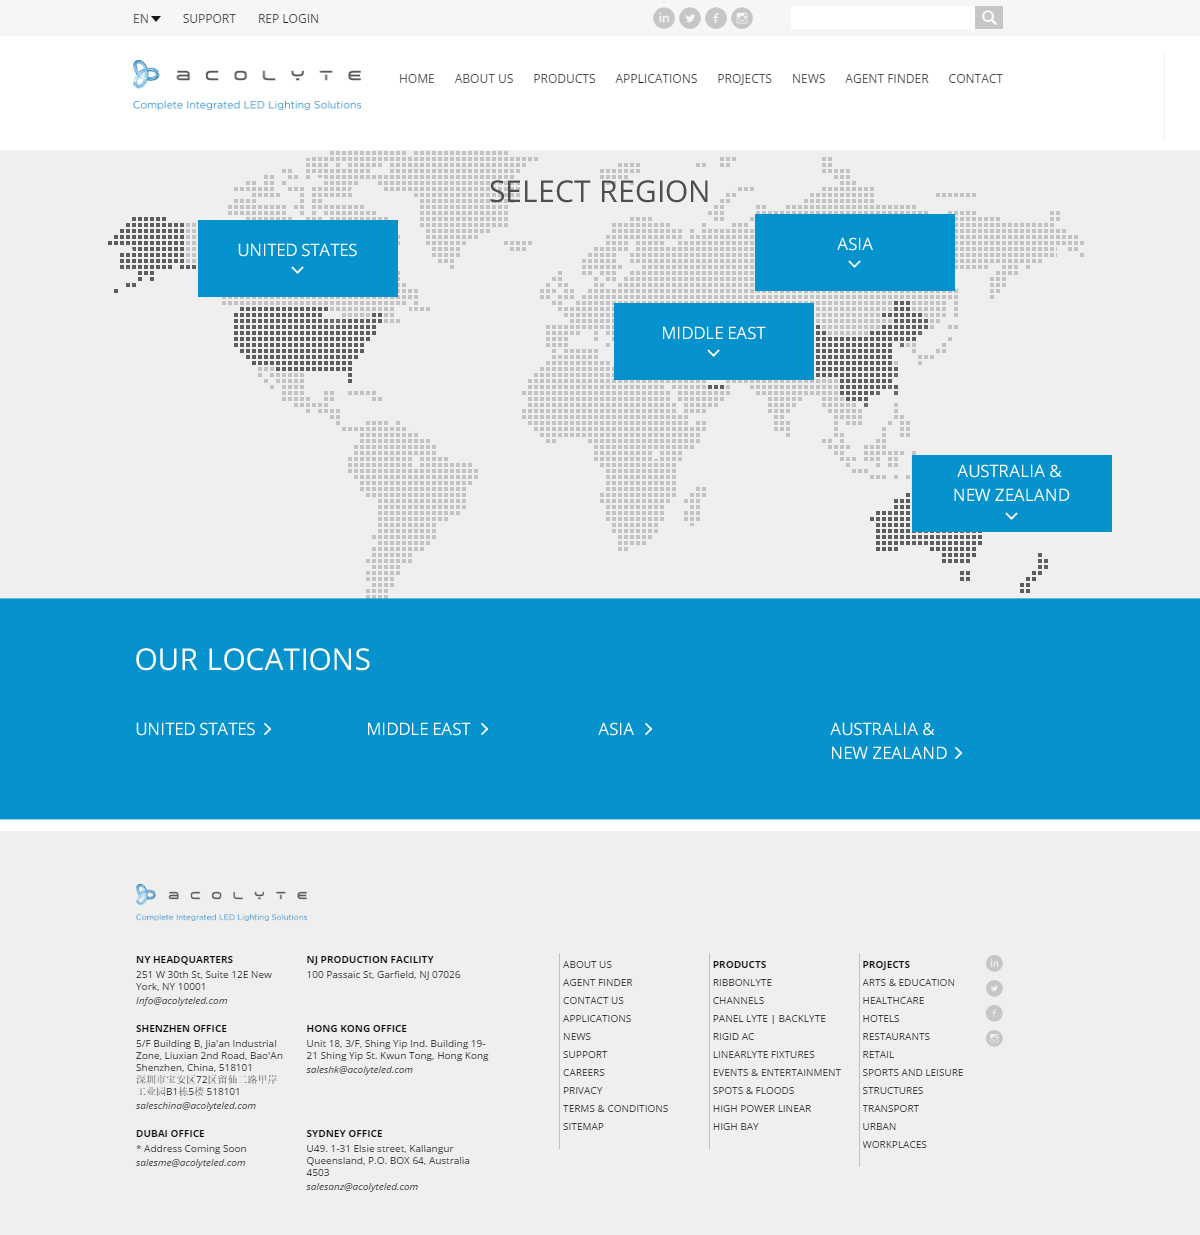Open Asia under Our Locations
The width and height of the screenshot is (1200, 1235).
click(x=626, y=729)
